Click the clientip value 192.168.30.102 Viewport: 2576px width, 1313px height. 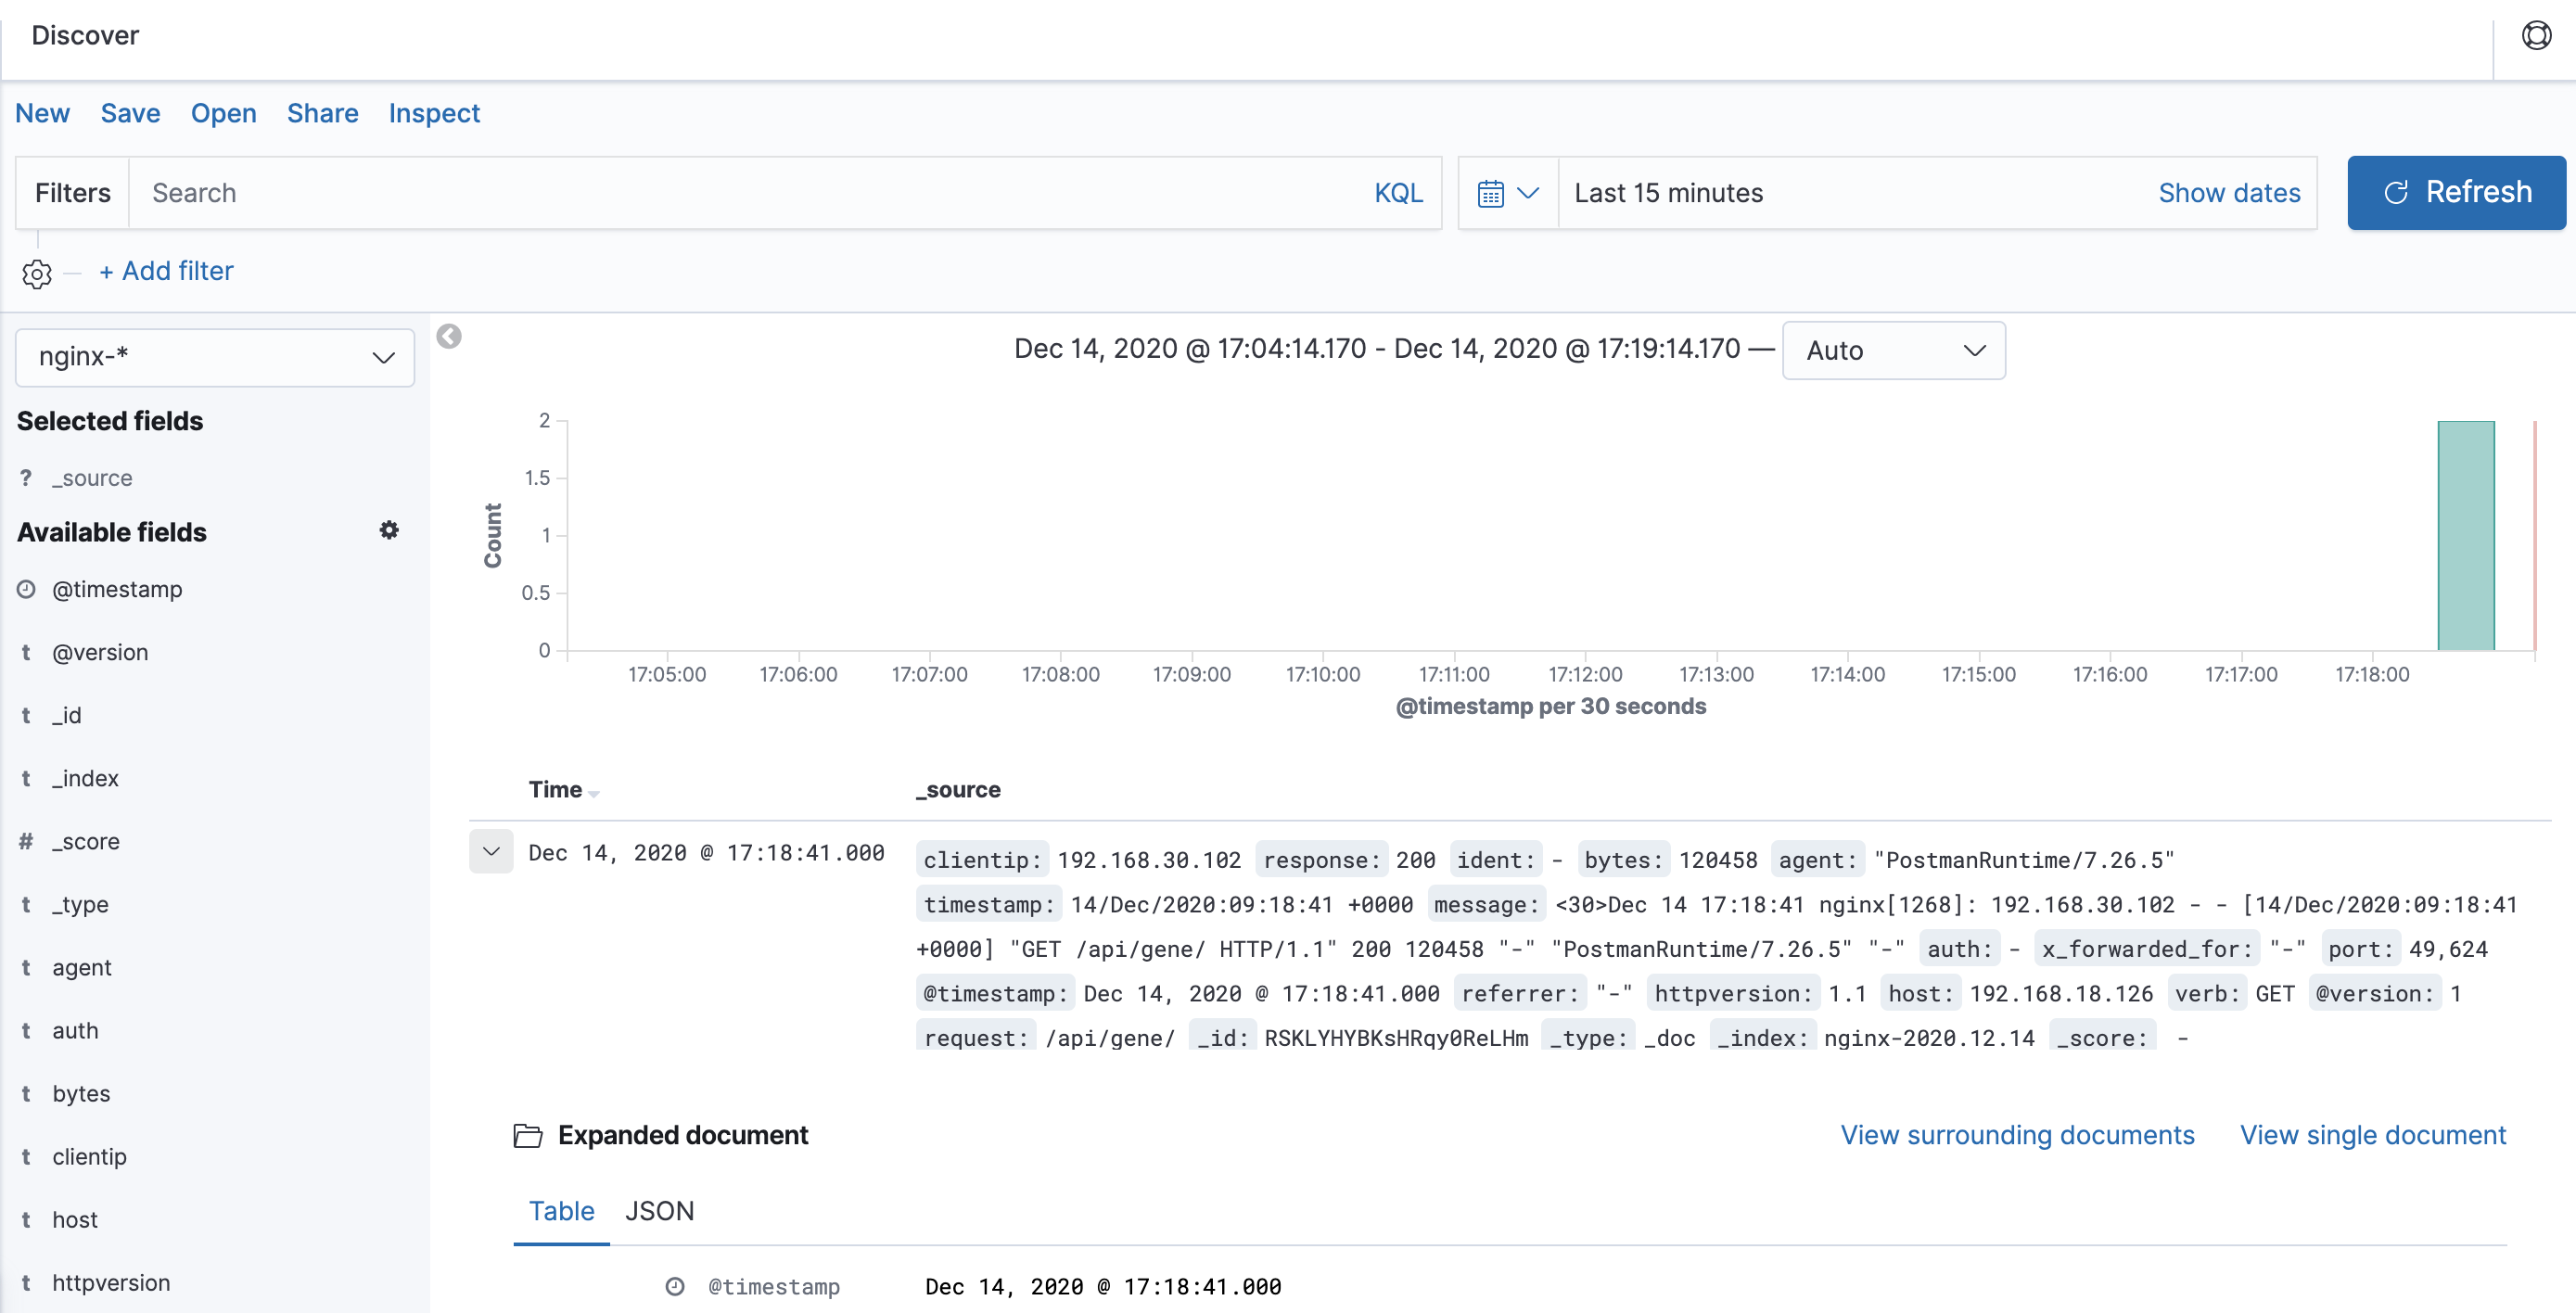(1148, 860)
